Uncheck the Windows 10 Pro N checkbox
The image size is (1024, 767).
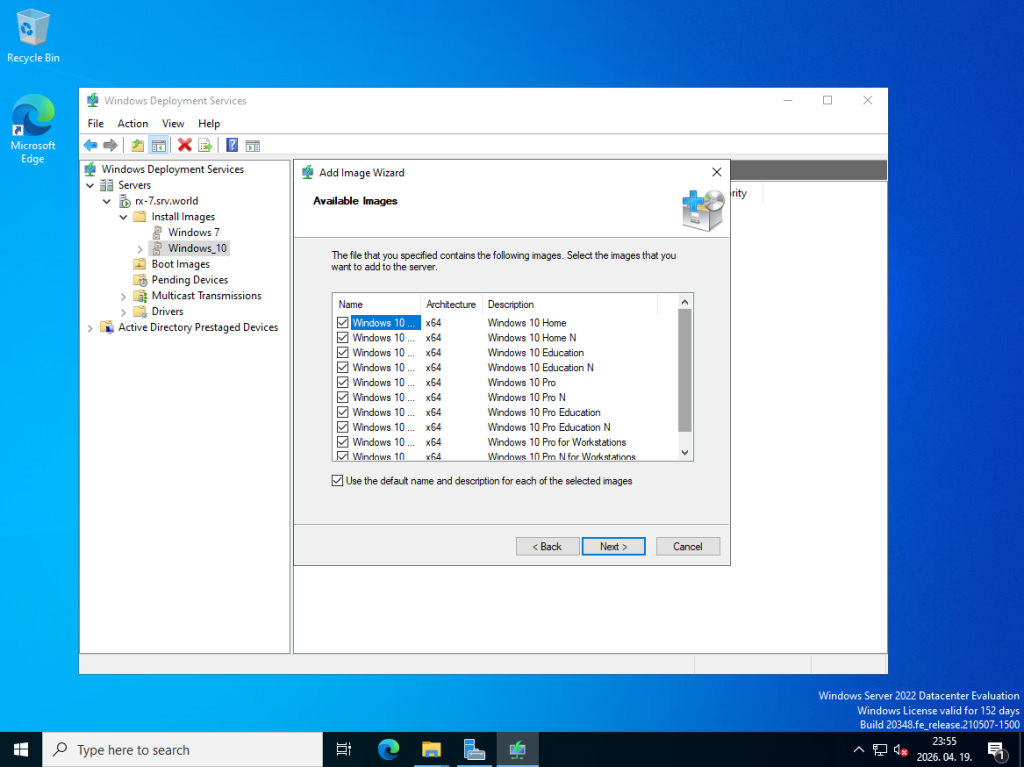[343, 397]
